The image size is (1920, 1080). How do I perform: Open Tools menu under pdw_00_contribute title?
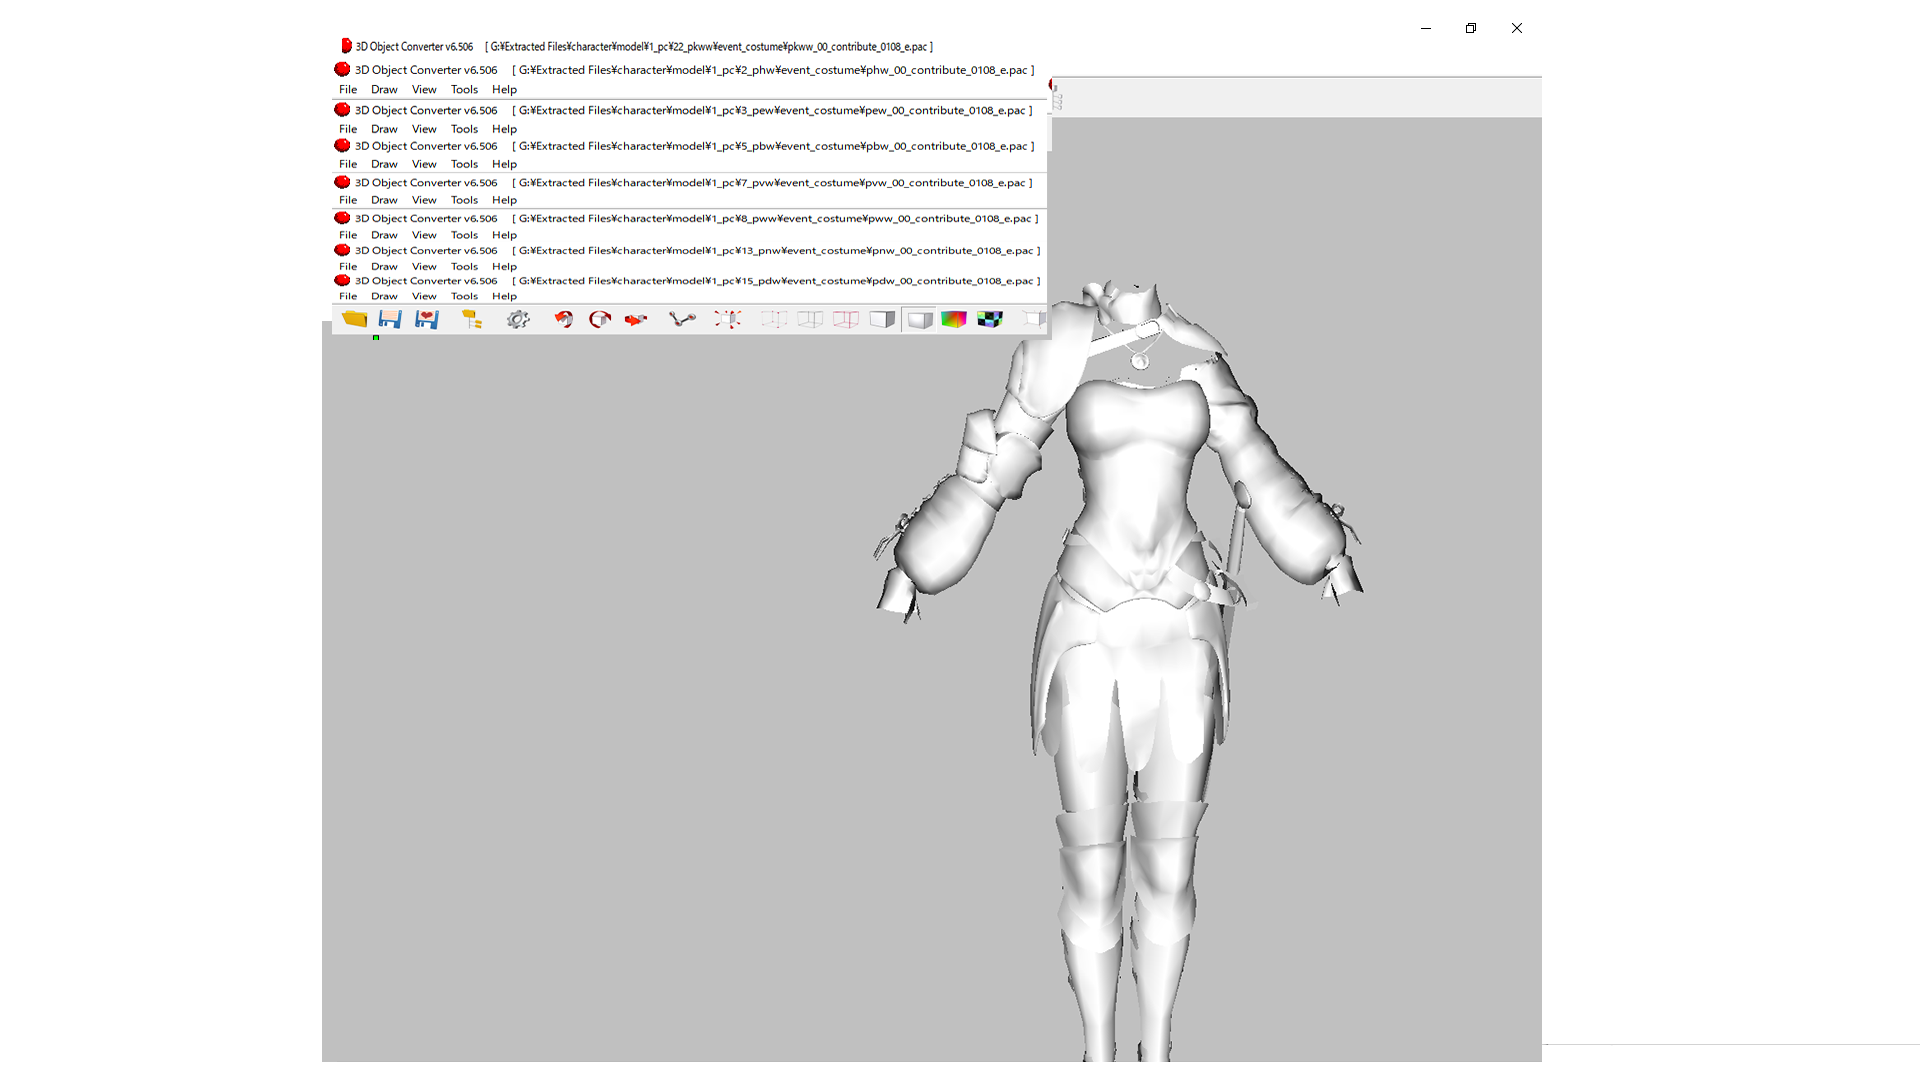pos(464,296)
